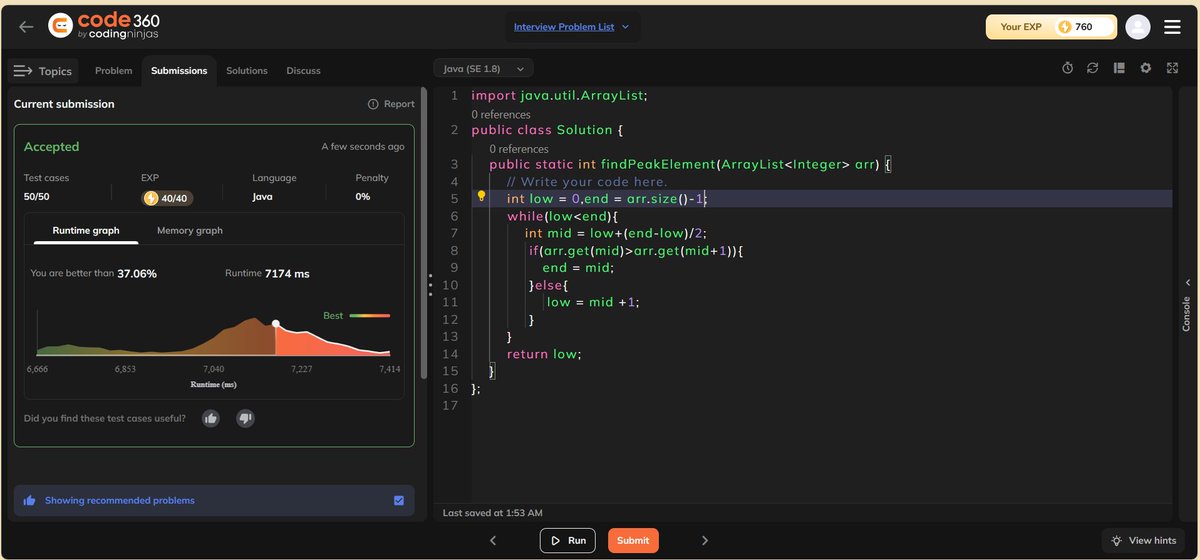
Task: Run the code
Action: point(567,540)
